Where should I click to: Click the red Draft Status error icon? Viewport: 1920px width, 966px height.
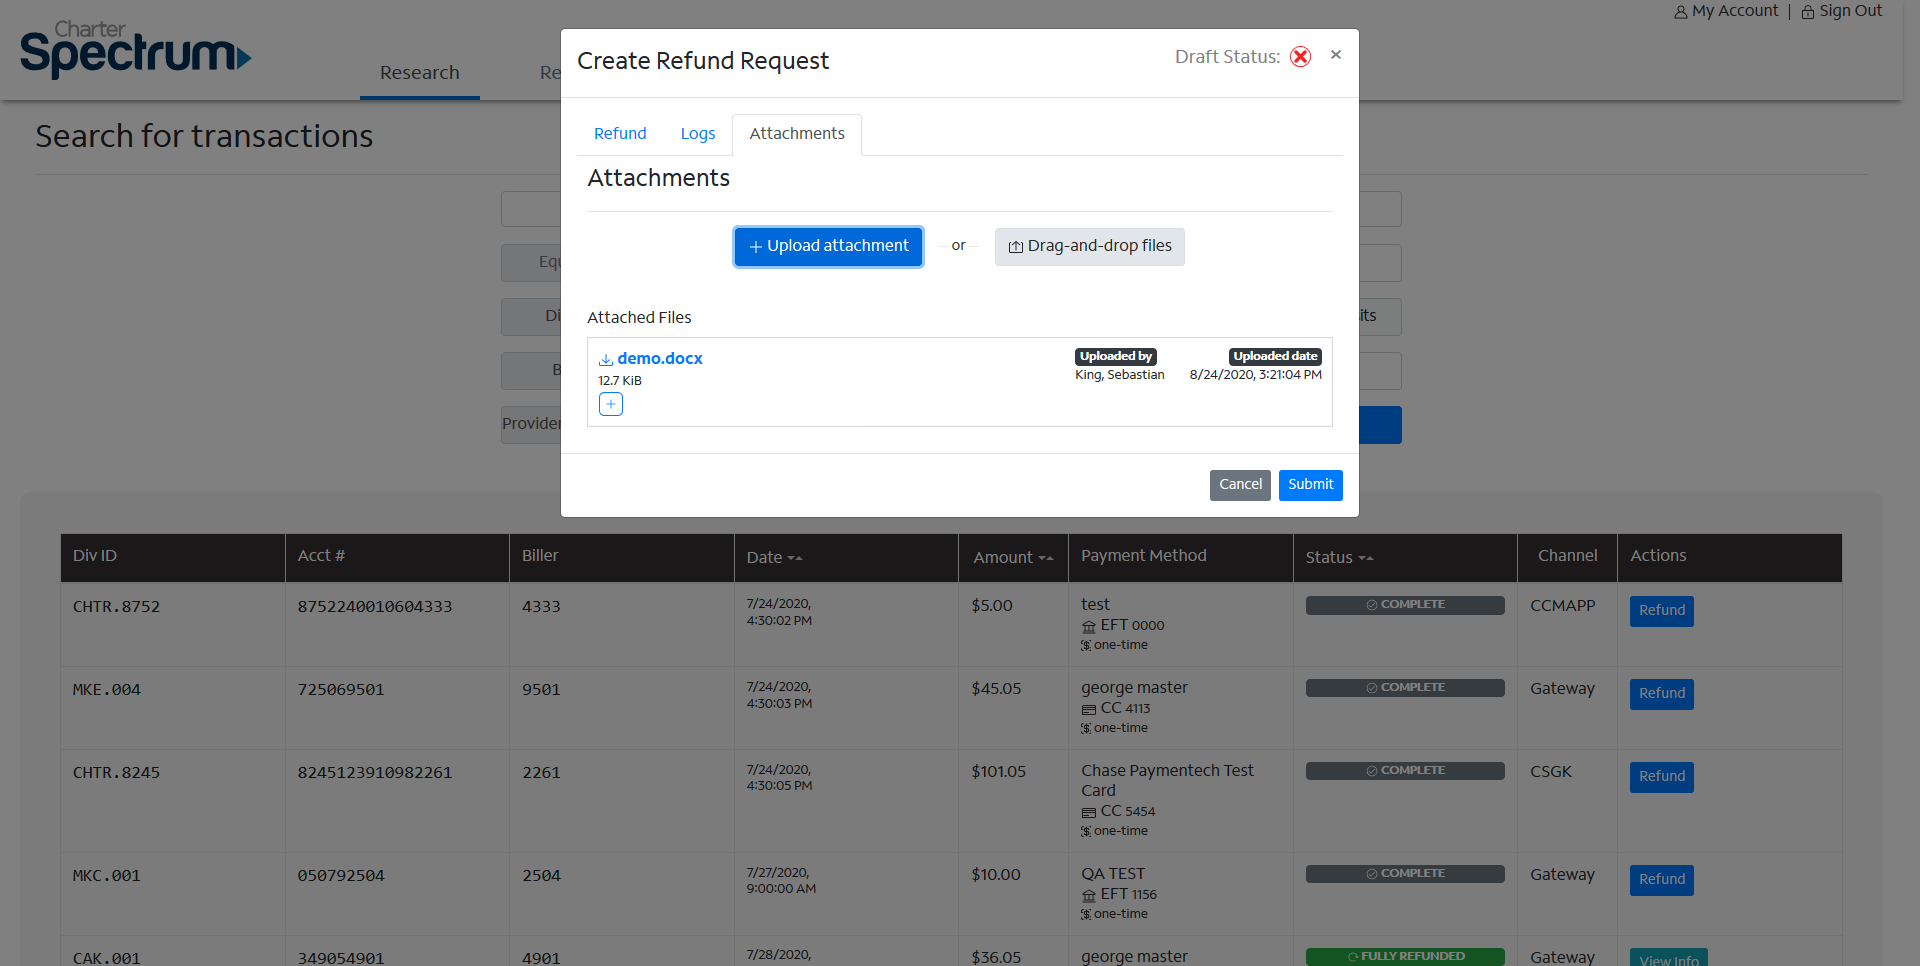coord(1300,57)
